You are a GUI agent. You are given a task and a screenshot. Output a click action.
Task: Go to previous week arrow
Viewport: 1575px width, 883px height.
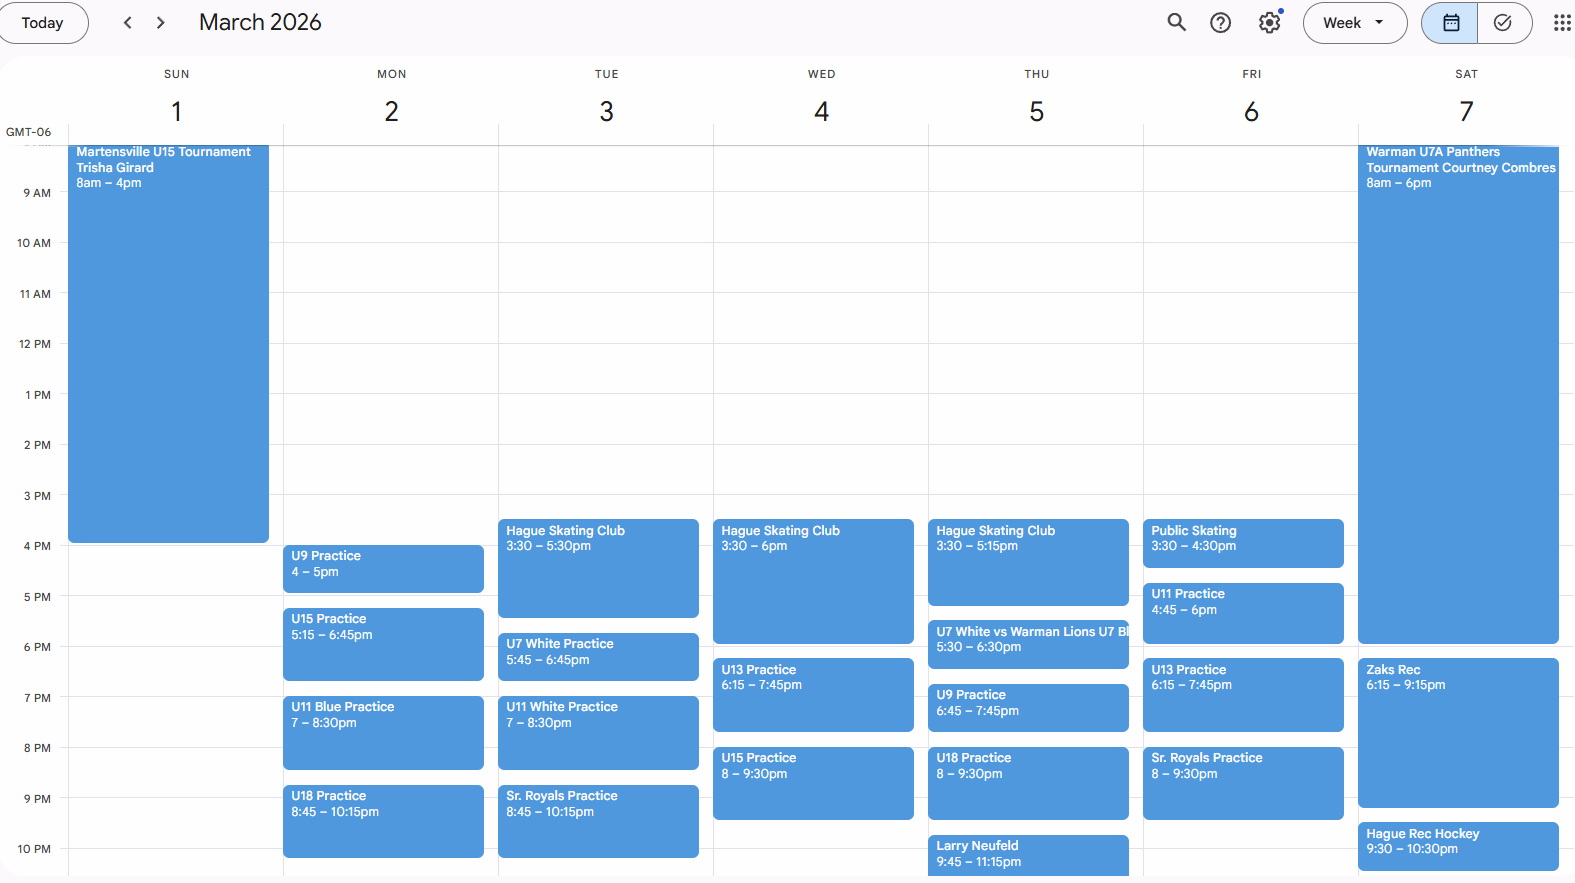(x=128, y=23)
